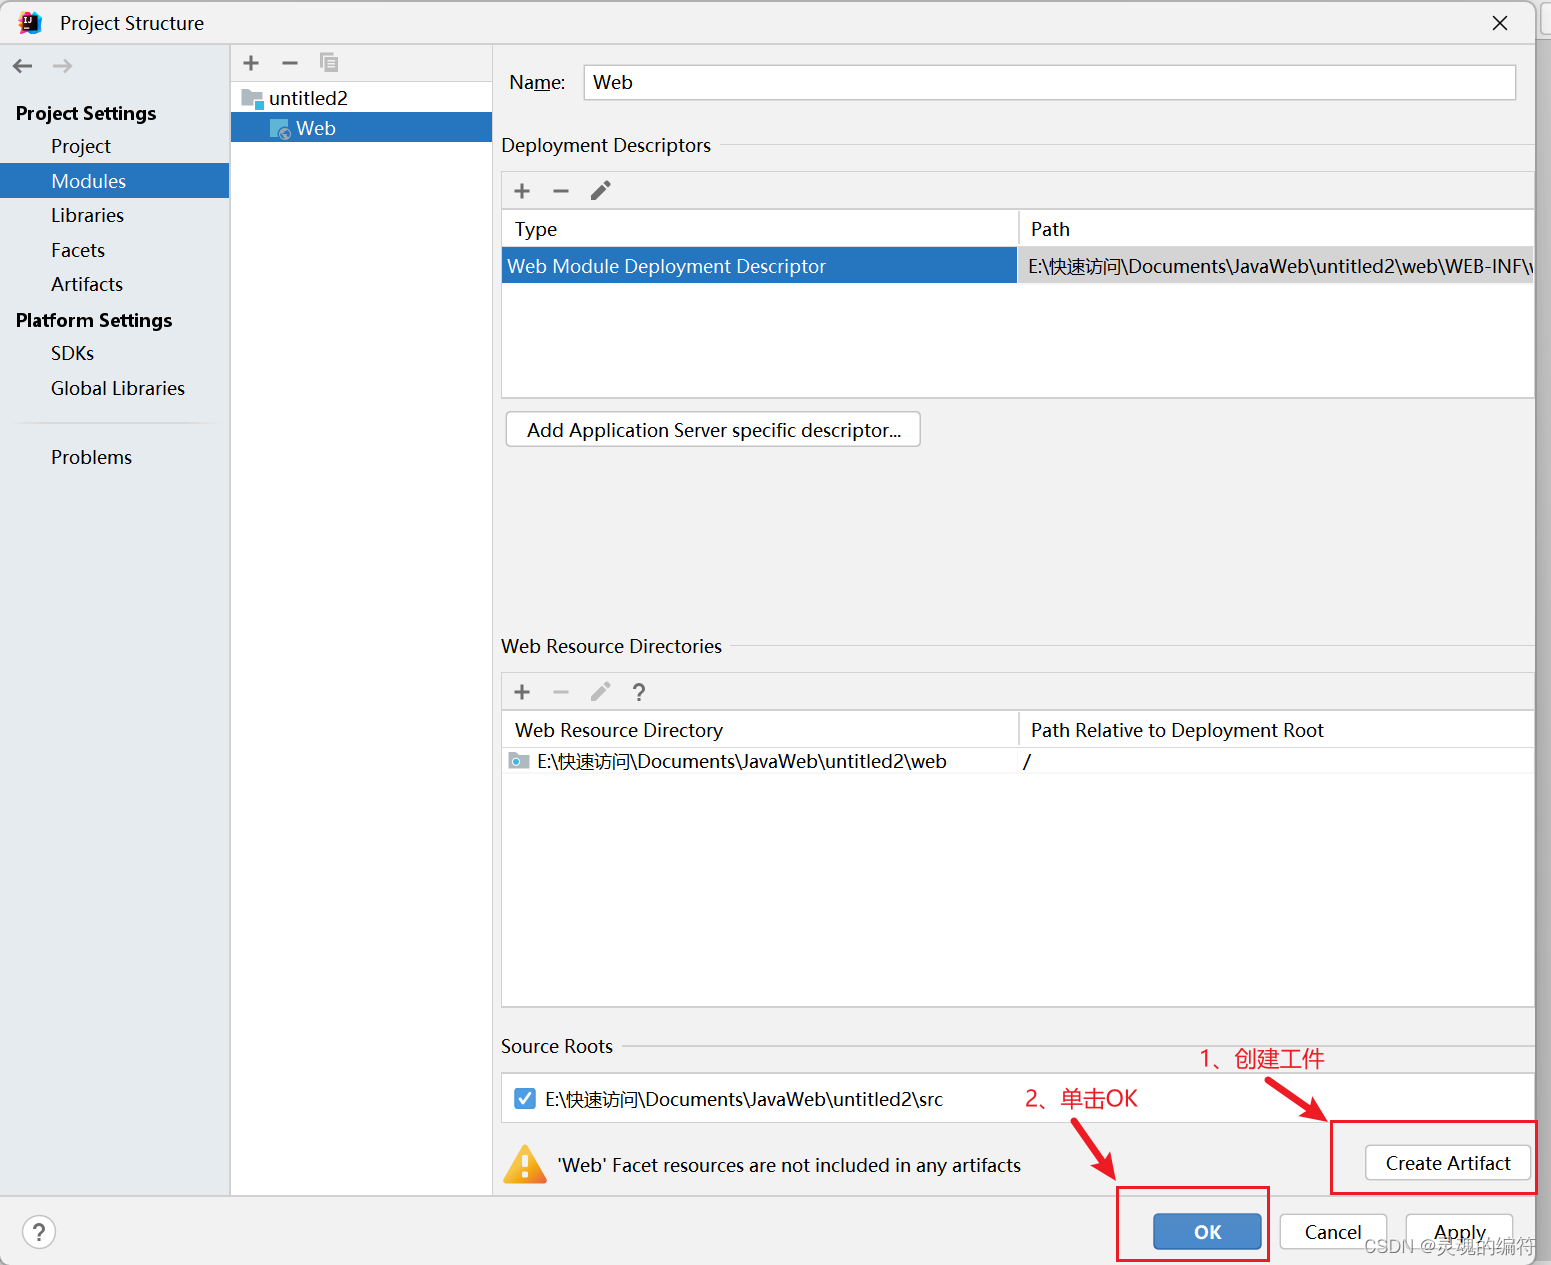Screen dimensions: 1551x1265
Task: Open the web resource directories help question mark
Action: coord(639,692)
